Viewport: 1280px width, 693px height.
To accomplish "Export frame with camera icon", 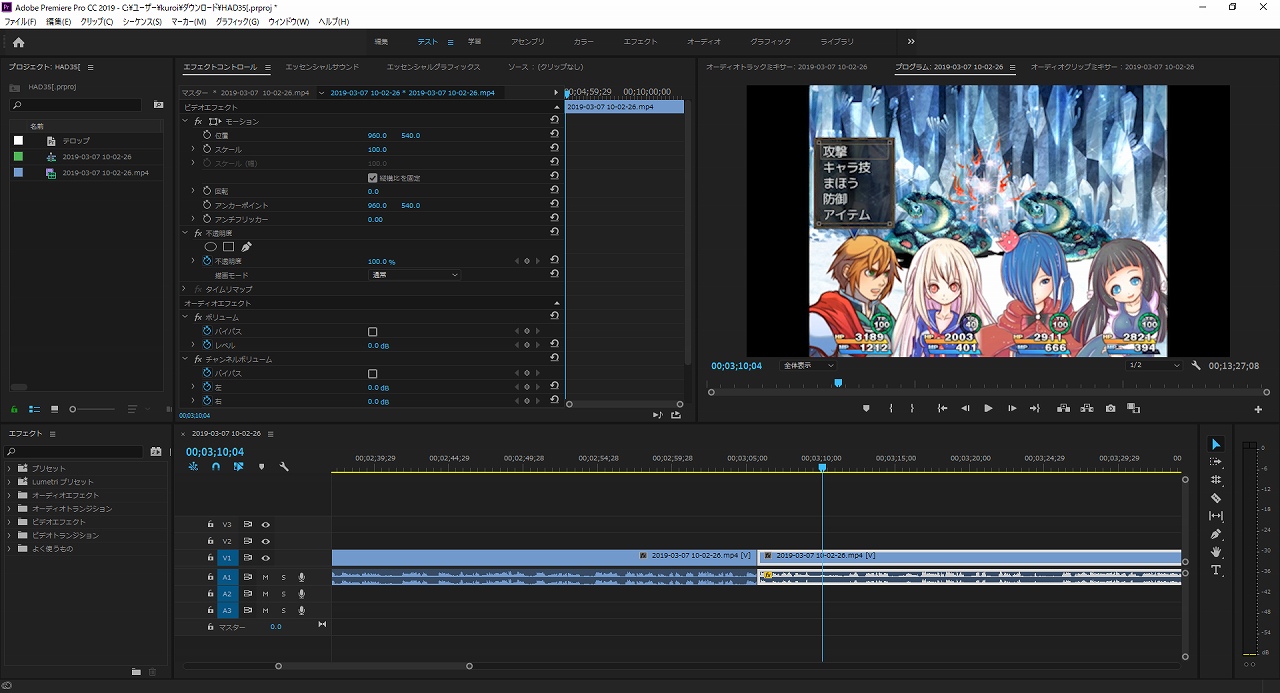I will pyautogui.click(x=1110, y=408).
